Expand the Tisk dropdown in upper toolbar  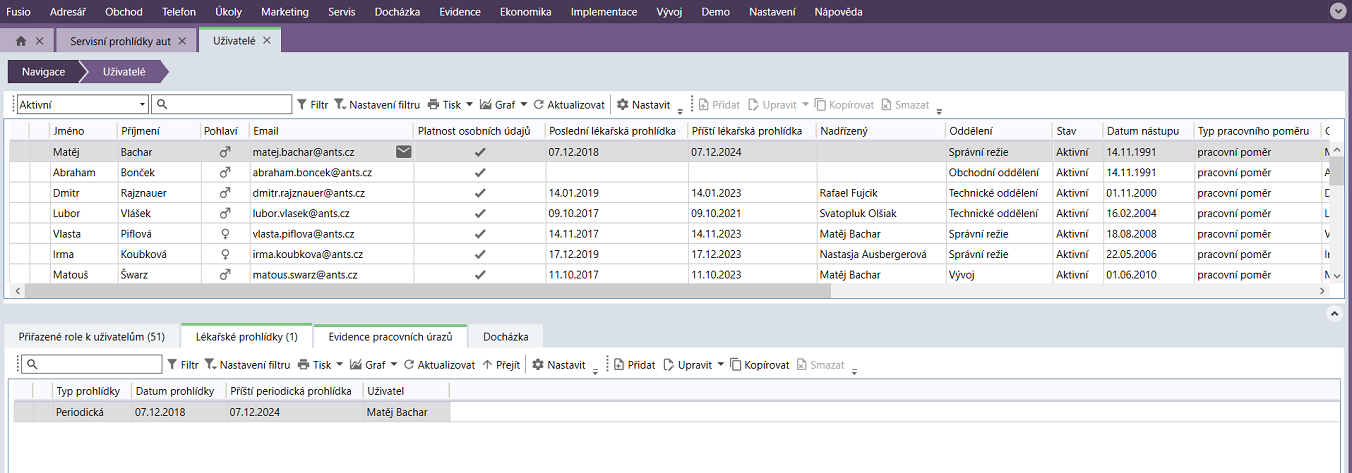(469, 104)
